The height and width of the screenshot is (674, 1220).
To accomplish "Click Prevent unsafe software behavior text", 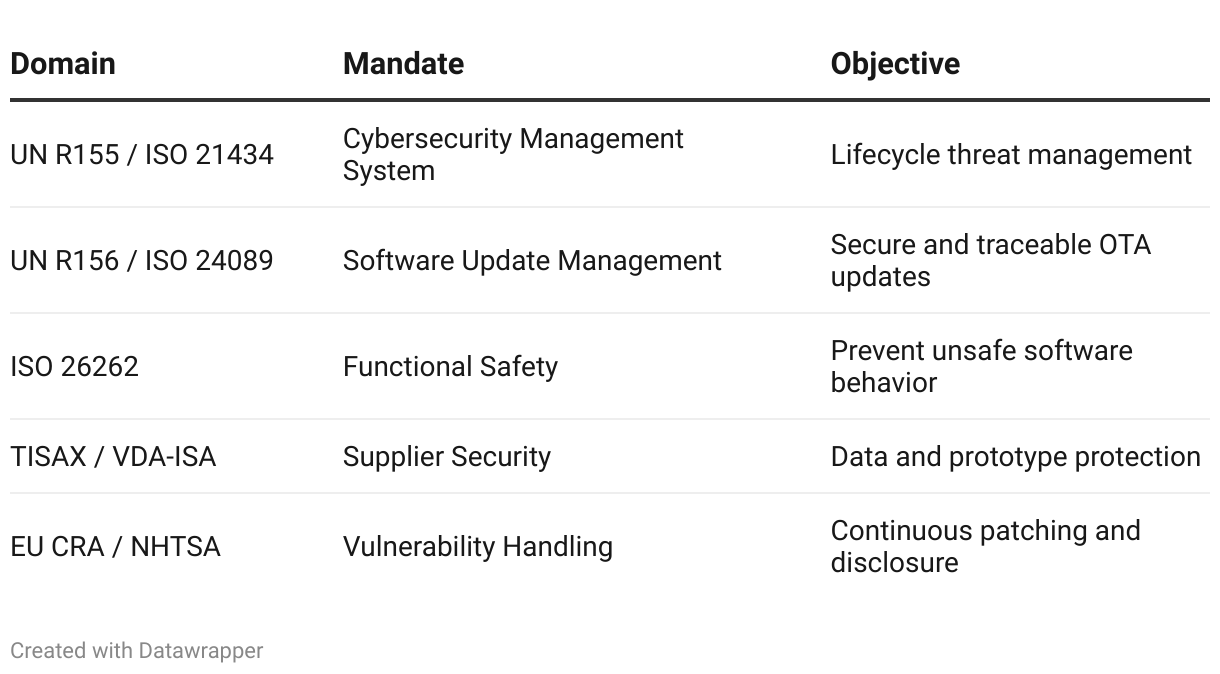I will (x=982, y=367).
